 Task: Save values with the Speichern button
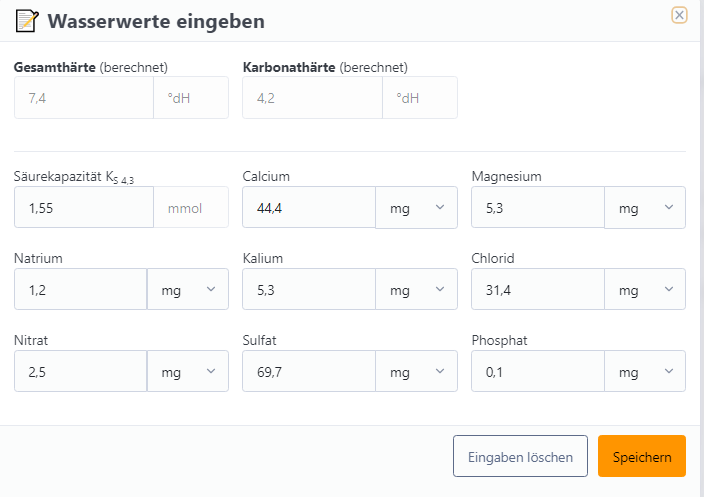click(642, 456)
